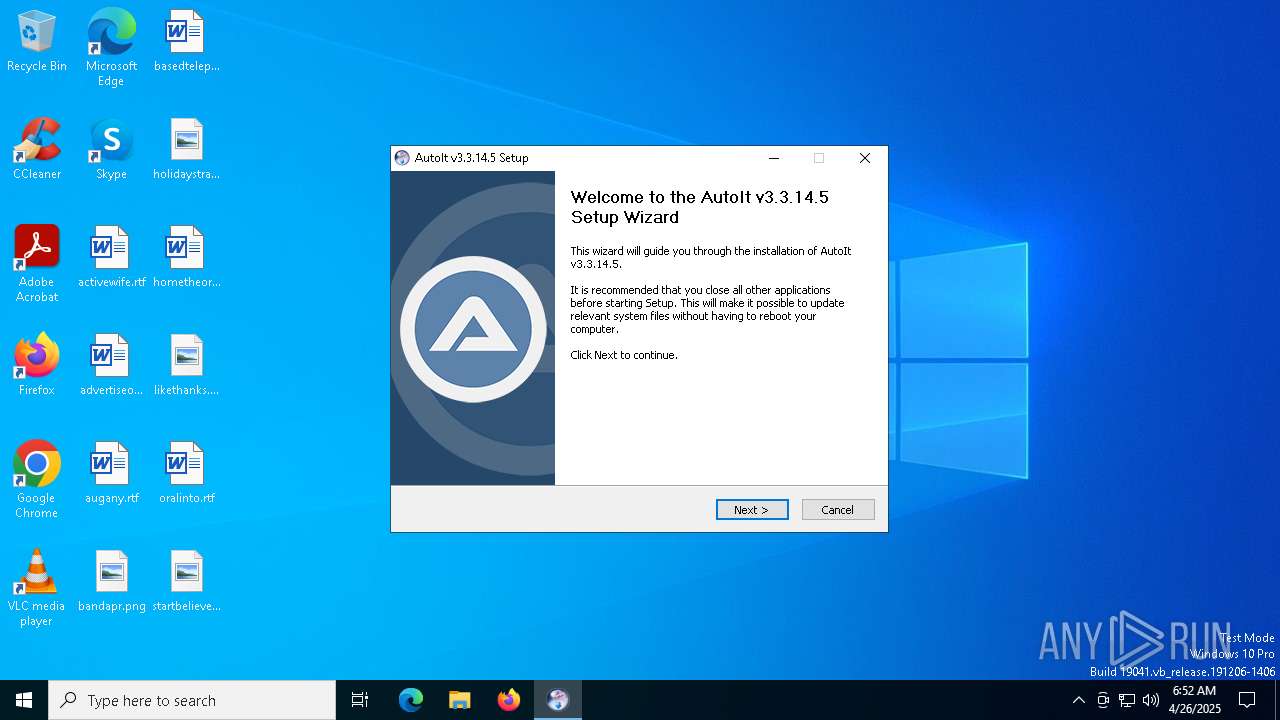Click Next in AutoIt Setup wizard
Viewport: 1280px width, 720px height.
click(752, 510)
